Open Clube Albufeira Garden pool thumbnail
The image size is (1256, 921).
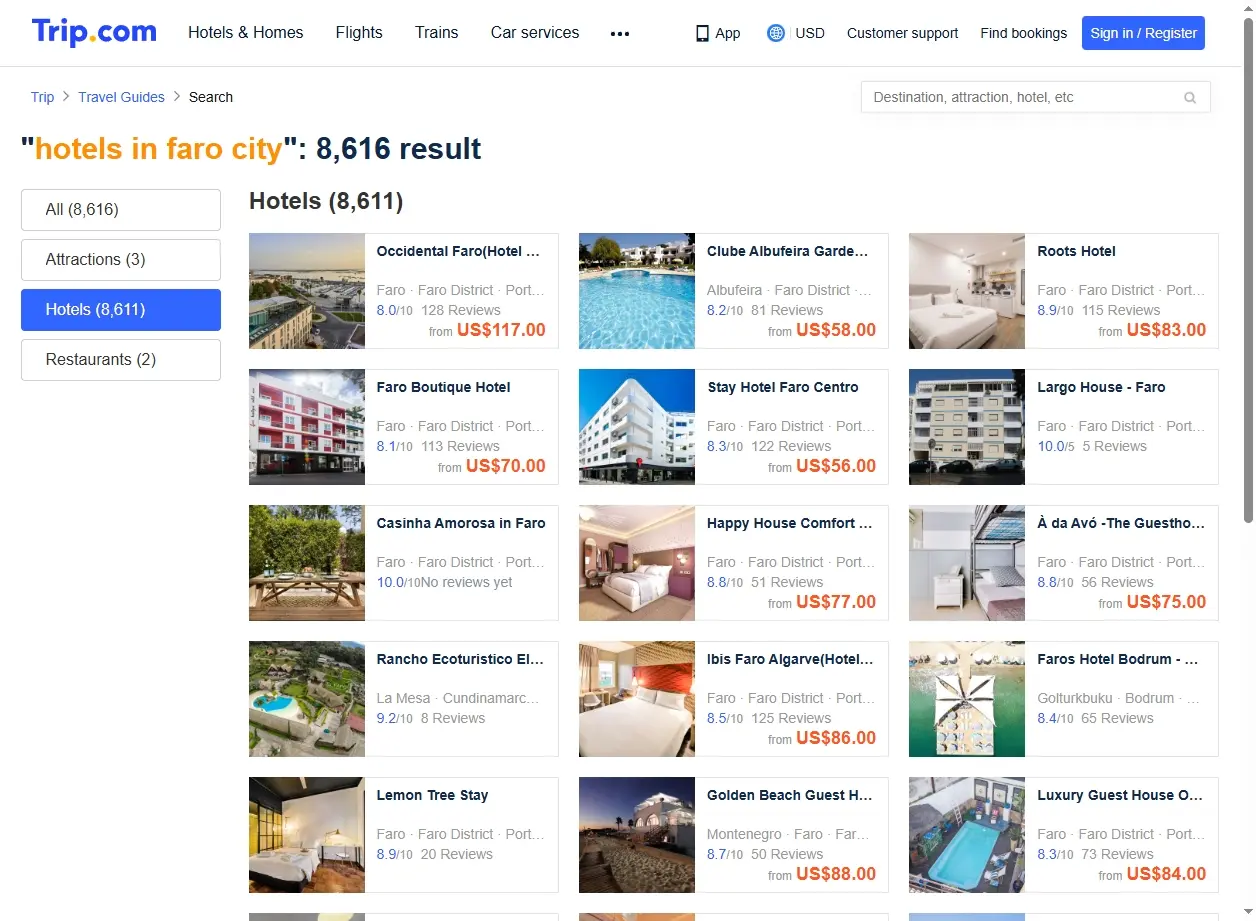click(x=637, y=291)
